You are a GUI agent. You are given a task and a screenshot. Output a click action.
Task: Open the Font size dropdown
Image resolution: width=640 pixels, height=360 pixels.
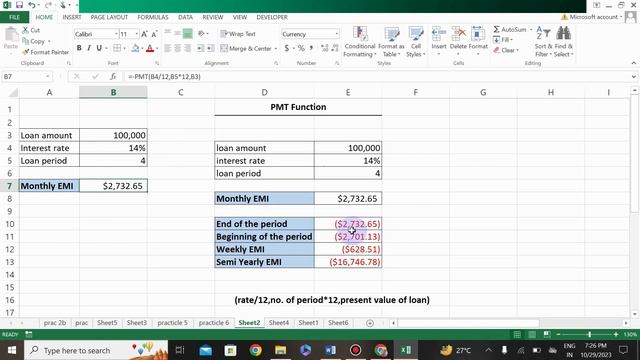pos(136,34)
